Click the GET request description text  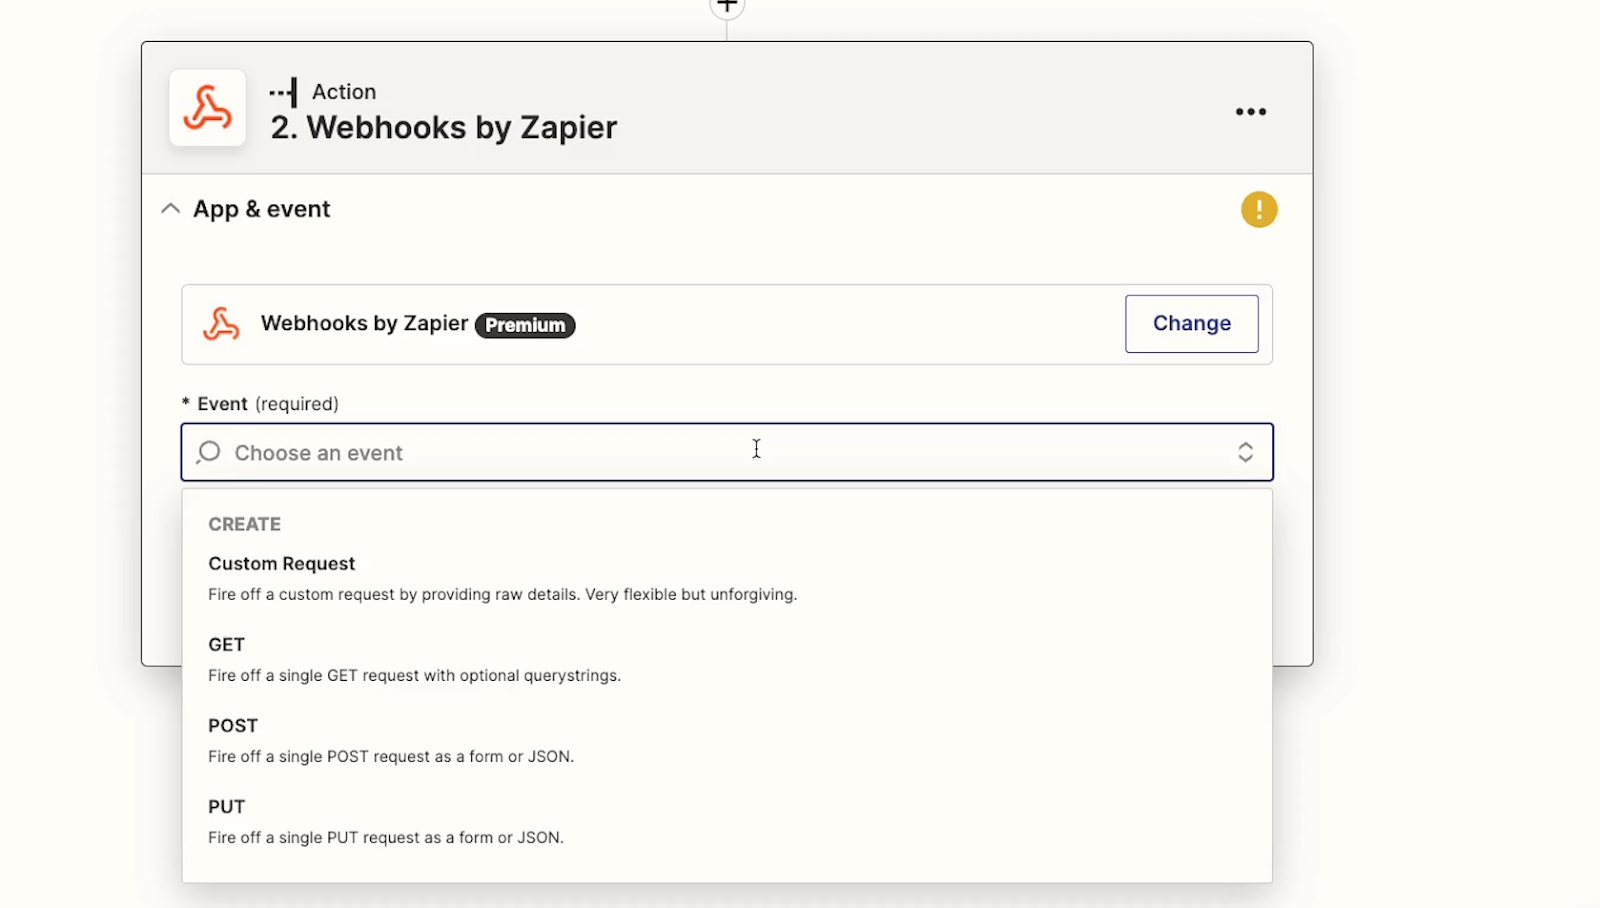[414, 675]
